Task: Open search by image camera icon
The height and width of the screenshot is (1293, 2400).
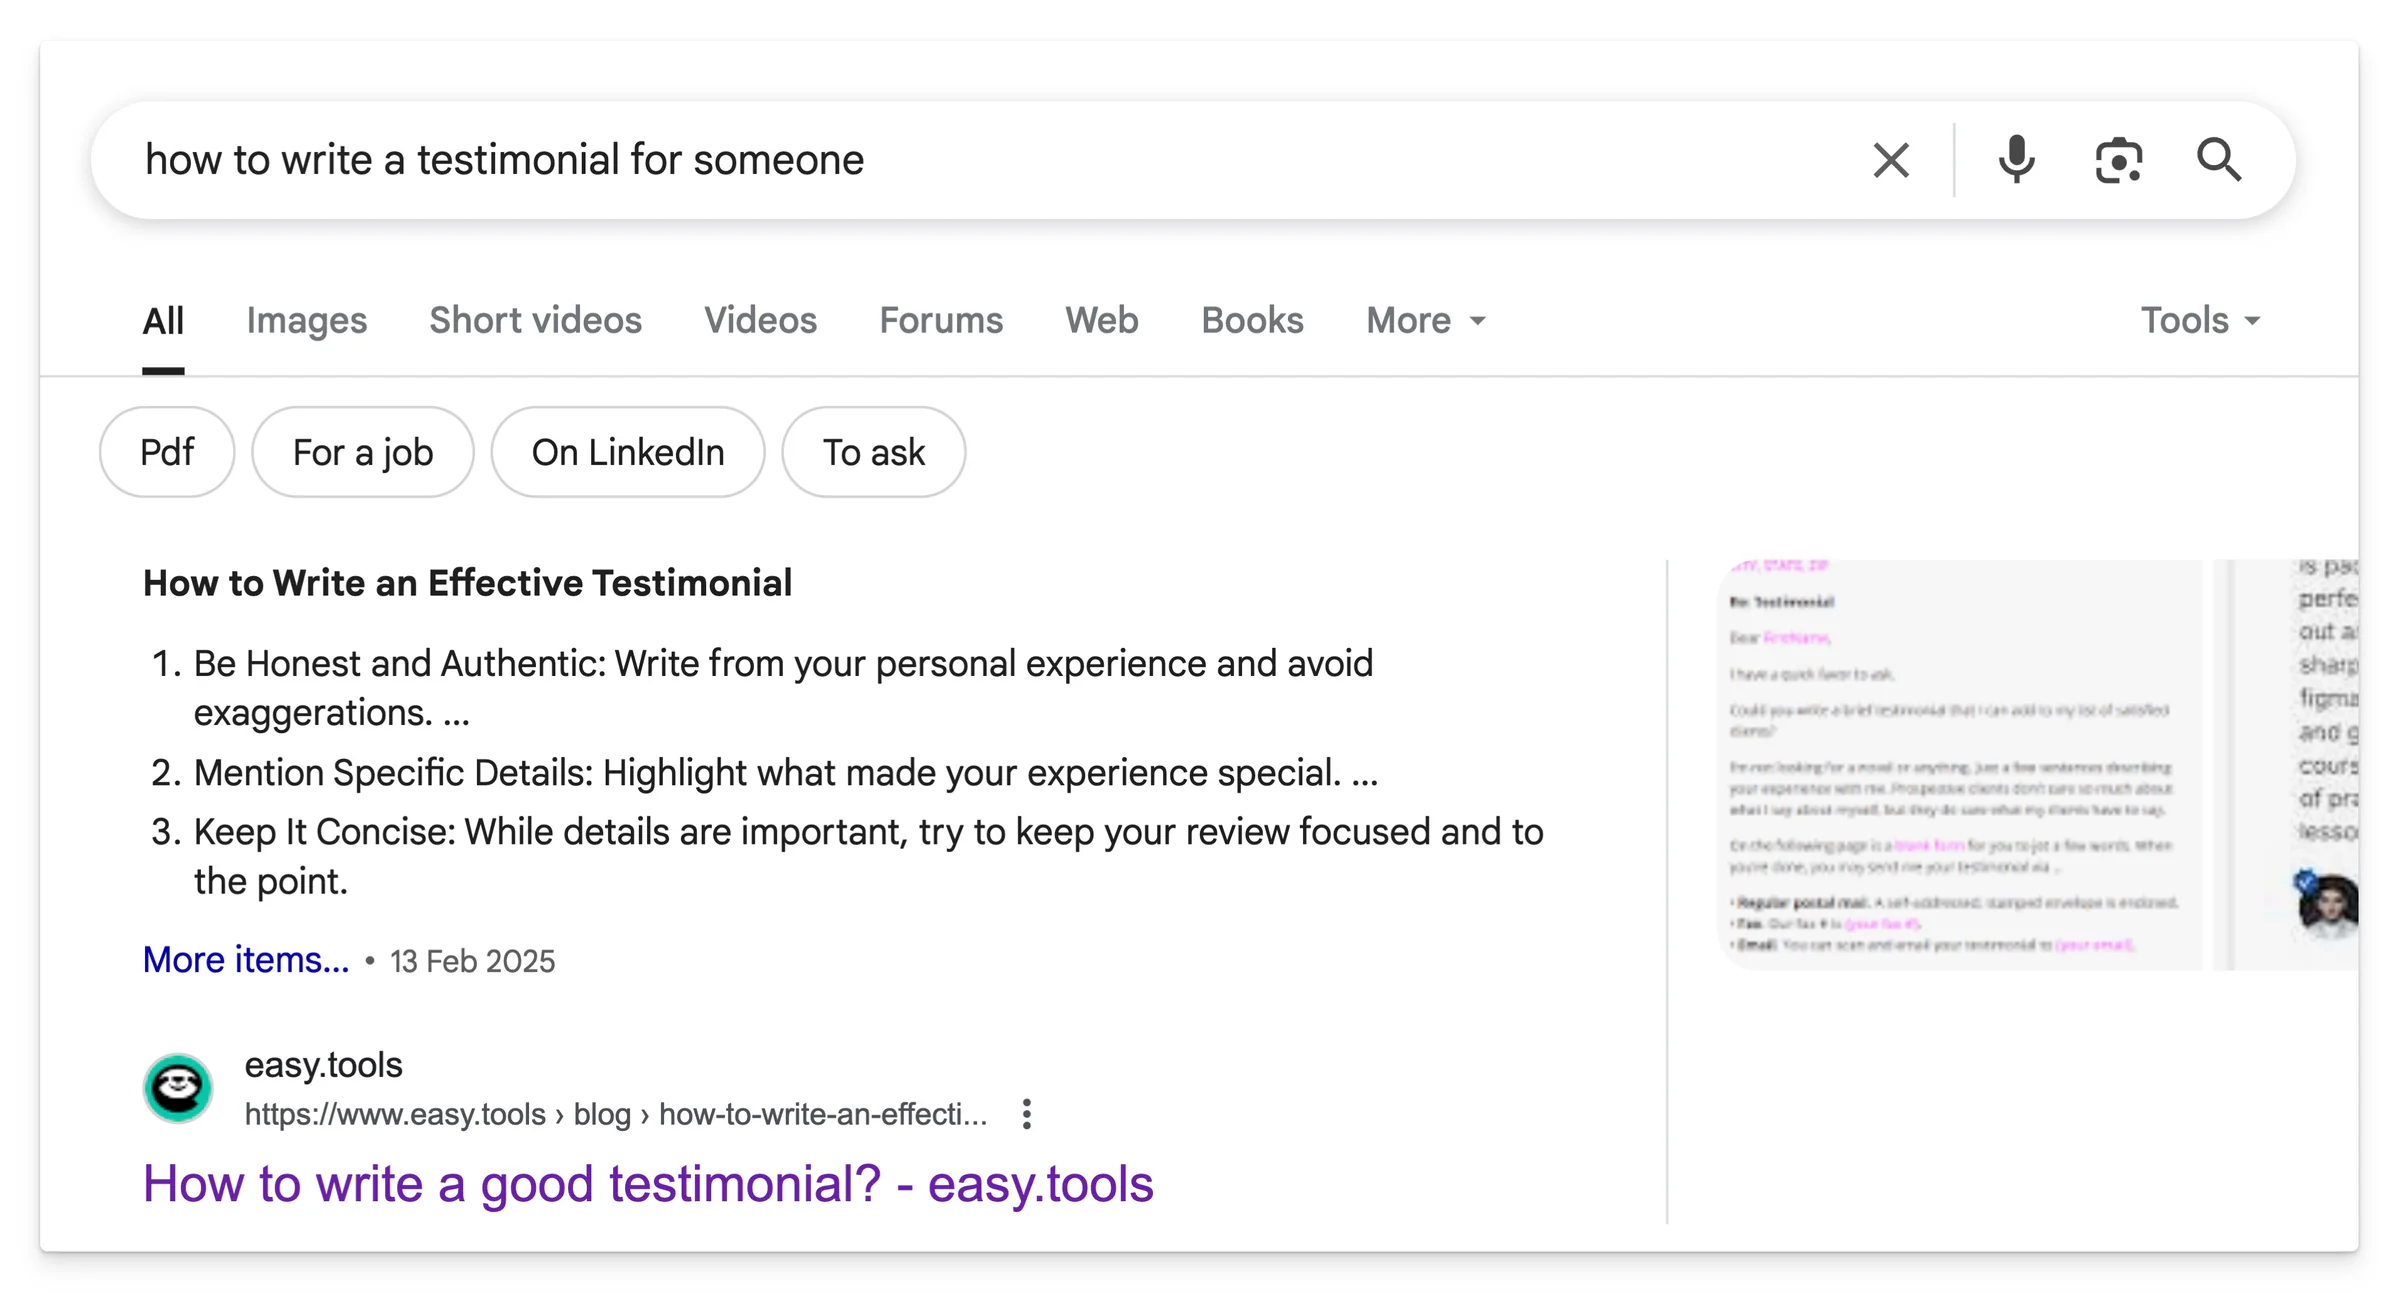Action: coord(2118,160)
